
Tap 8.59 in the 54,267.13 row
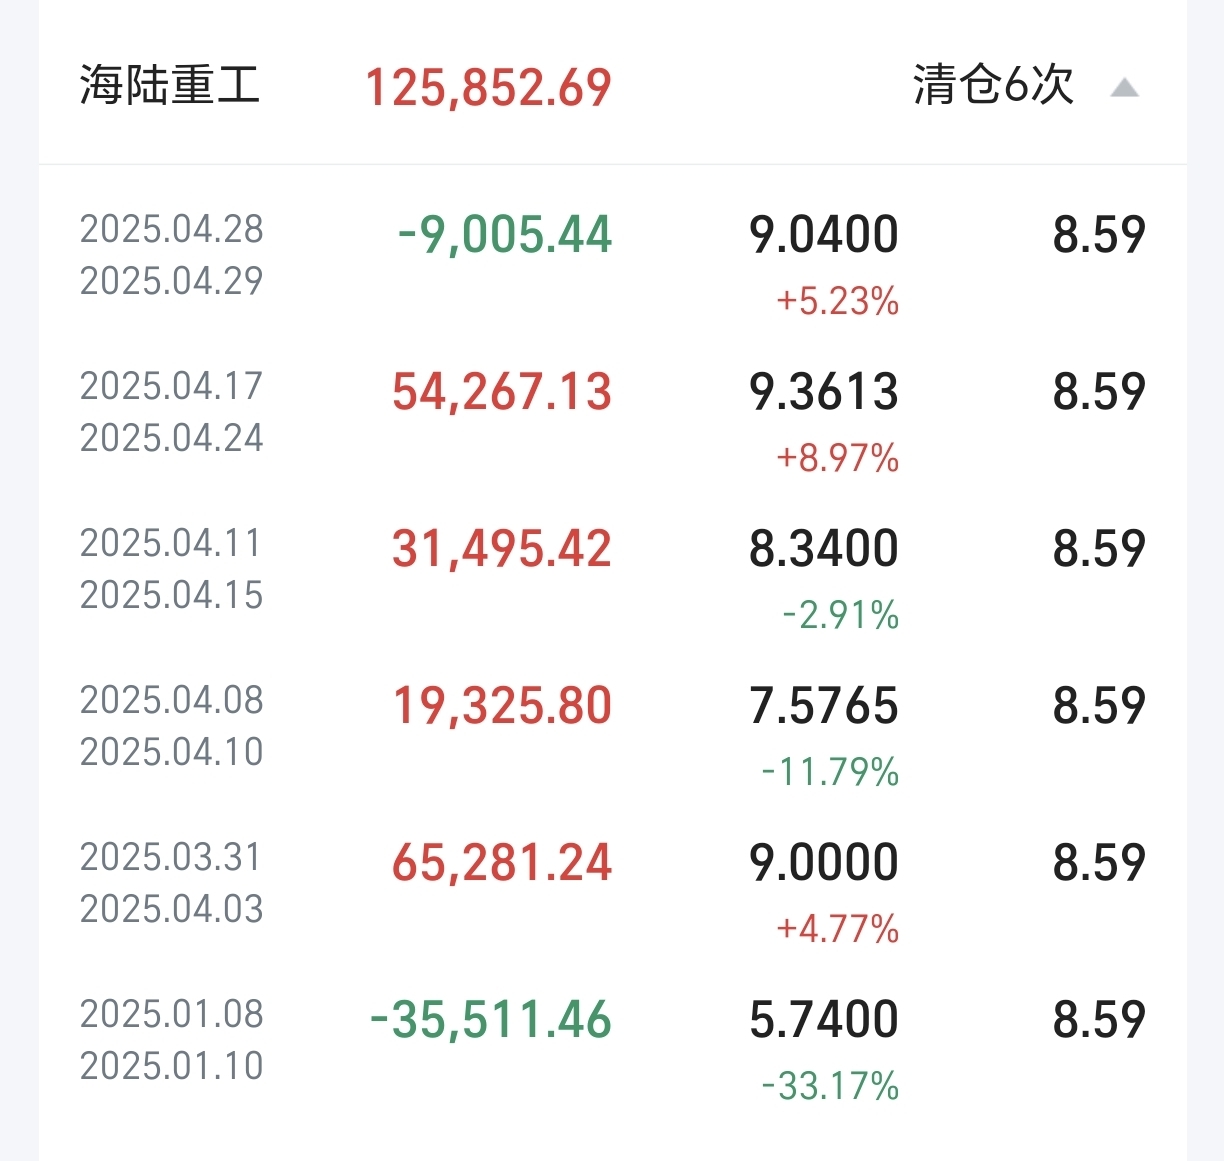1099,392
